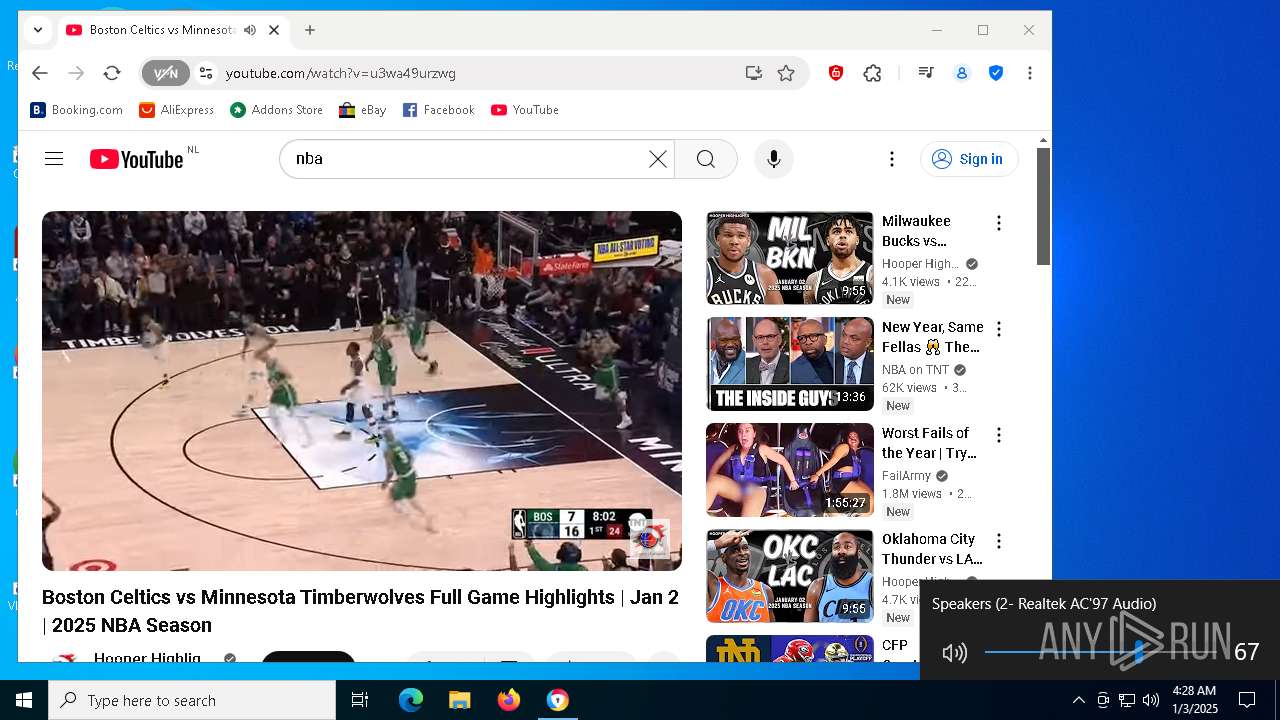Open the extensions puzzle icon
Viewport: 1280px width, 720px height.
pos(872,73)
